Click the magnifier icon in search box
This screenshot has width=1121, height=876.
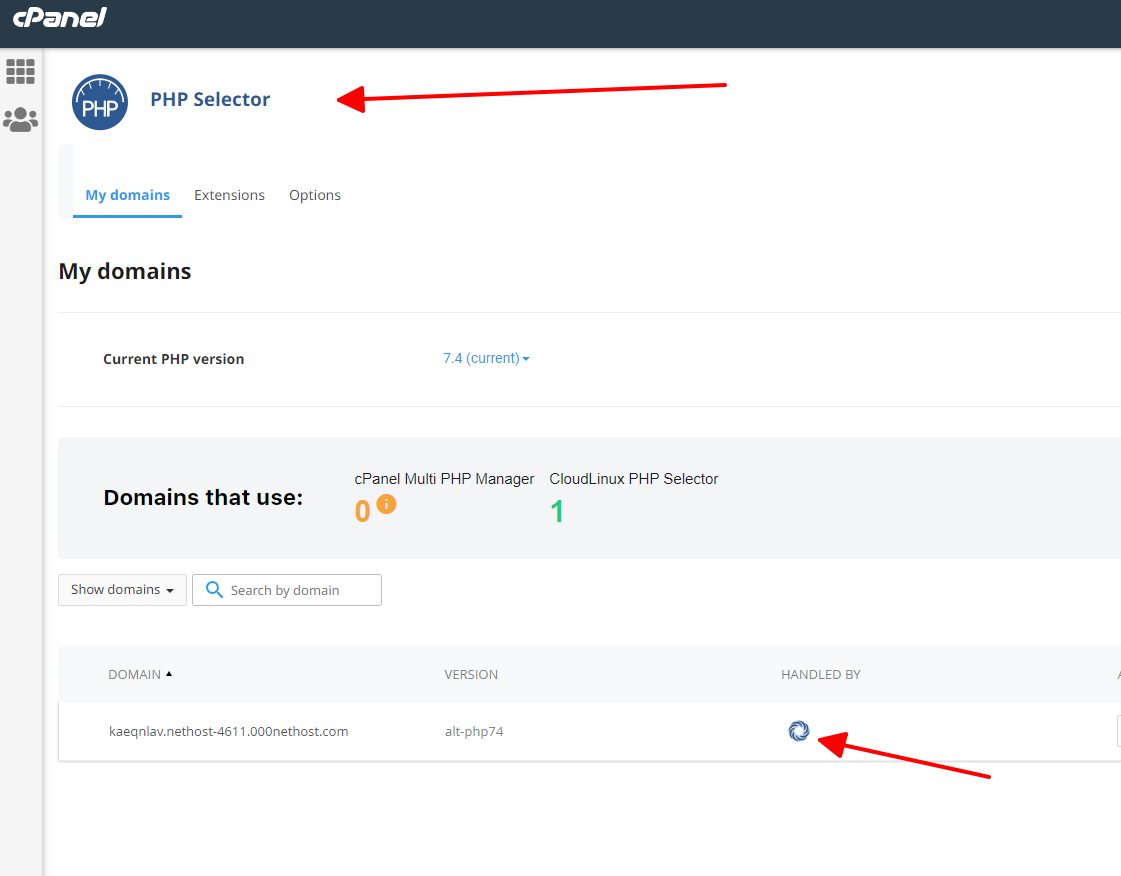tap(214, 589)
